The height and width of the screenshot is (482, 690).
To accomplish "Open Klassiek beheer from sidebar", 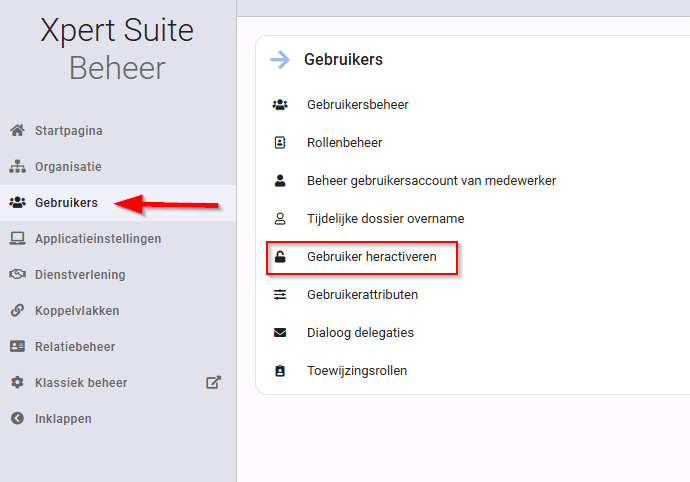I will tap(81, 383).
